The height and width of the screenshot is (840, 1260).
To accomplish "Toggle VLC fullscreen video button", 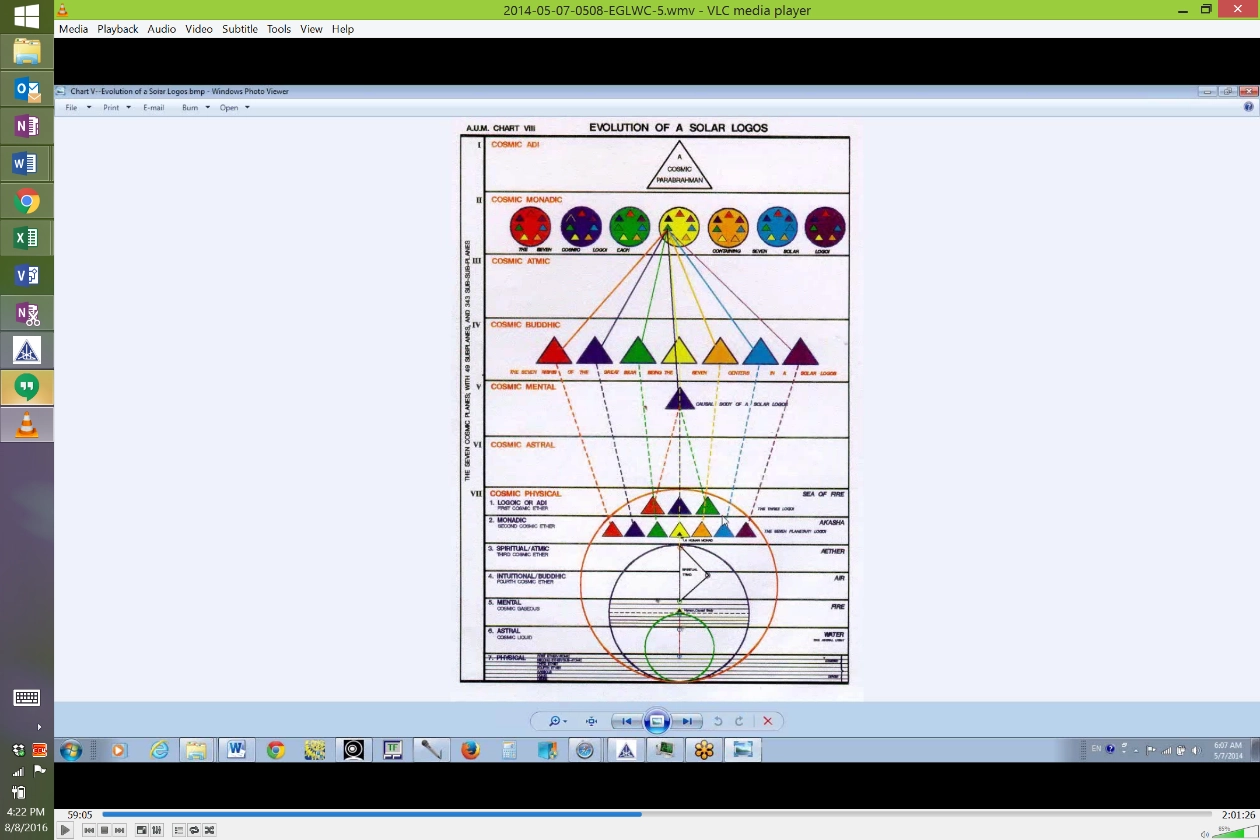I will (142, 830).
